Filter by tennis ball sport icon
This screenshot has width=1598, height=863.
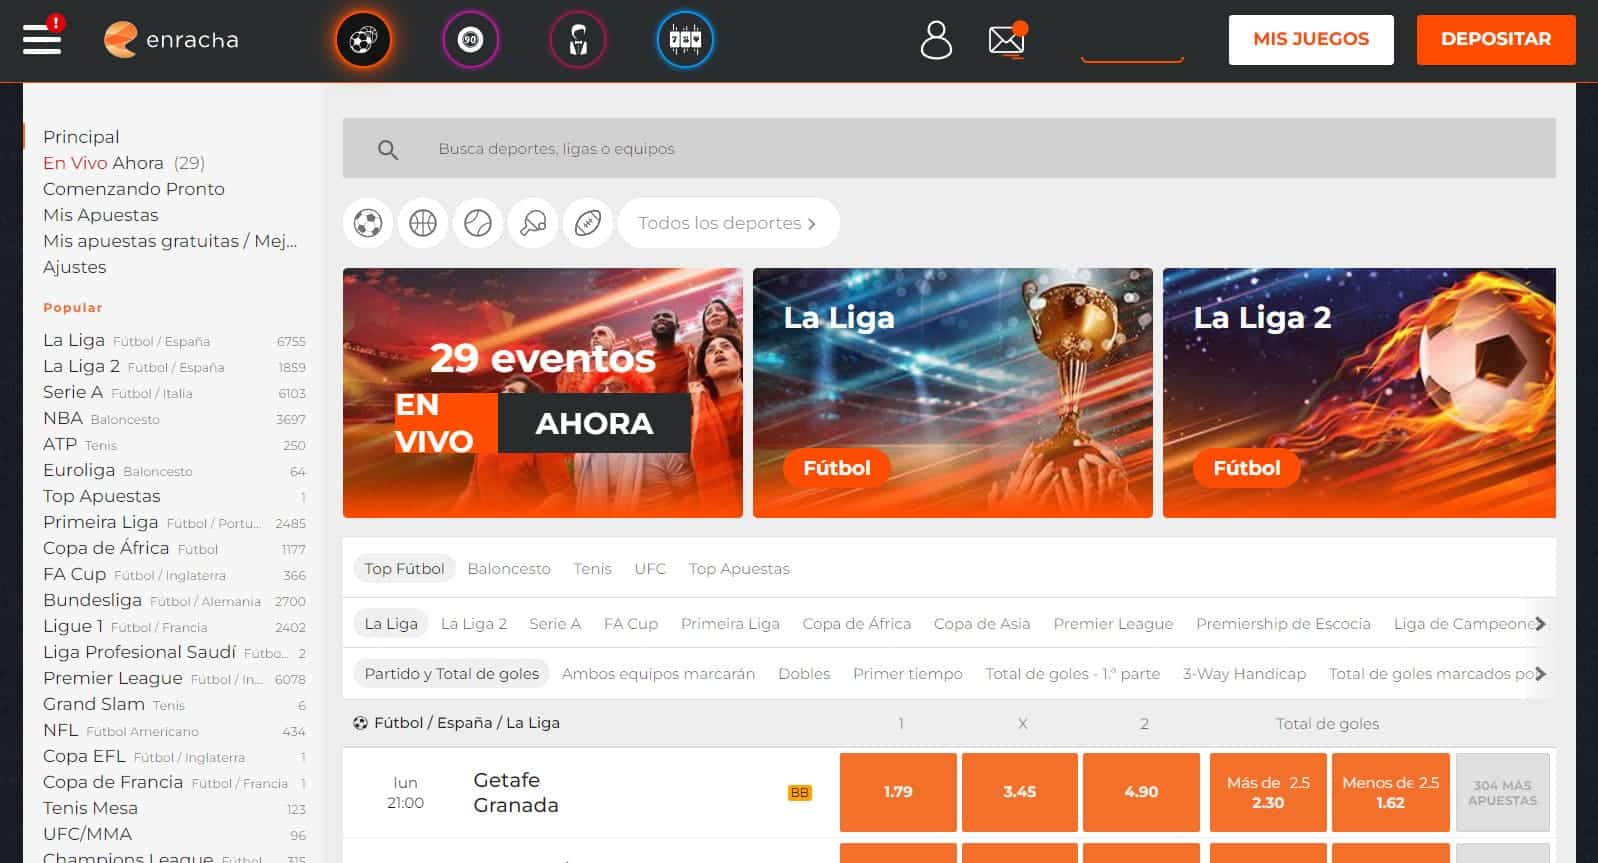(x=478, y=223)
